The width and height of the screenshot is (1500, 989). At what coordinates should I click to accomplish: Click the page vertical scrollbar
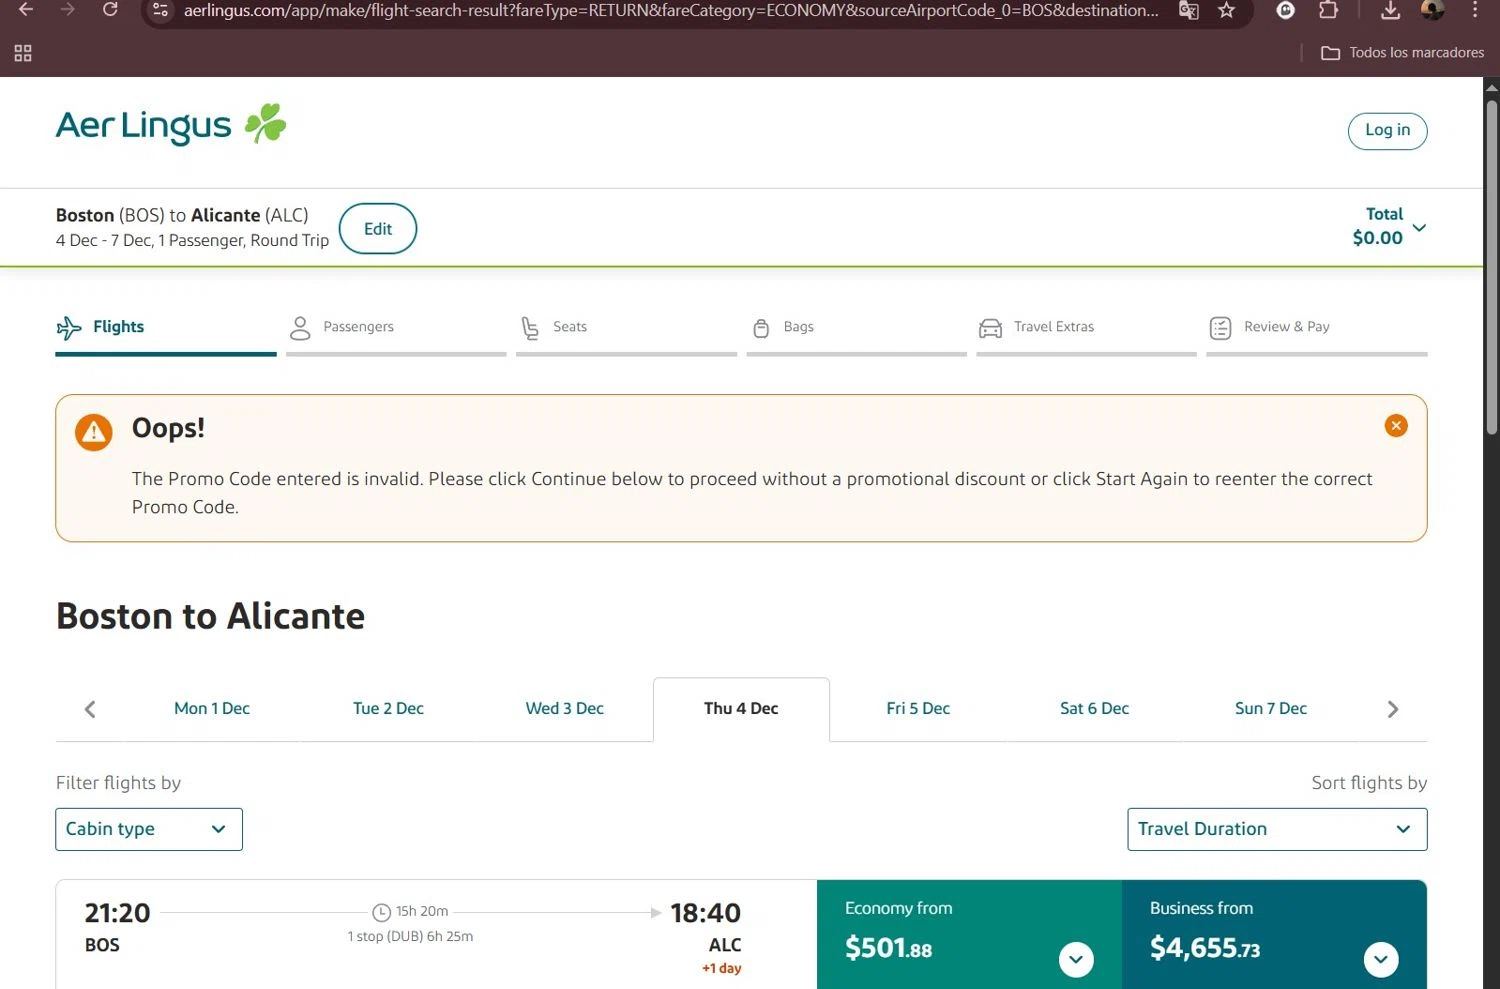(1491, 267)
